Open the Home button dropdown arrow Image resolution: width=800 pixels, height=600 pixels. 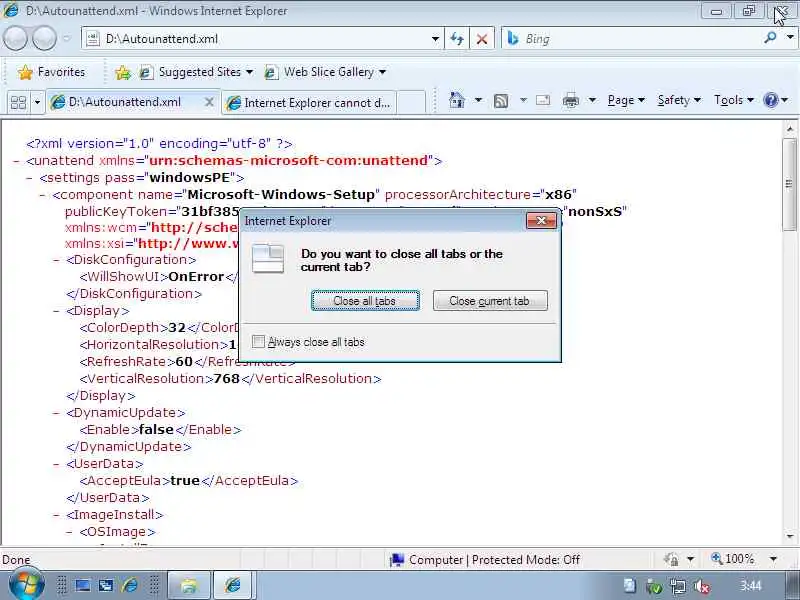478,100
